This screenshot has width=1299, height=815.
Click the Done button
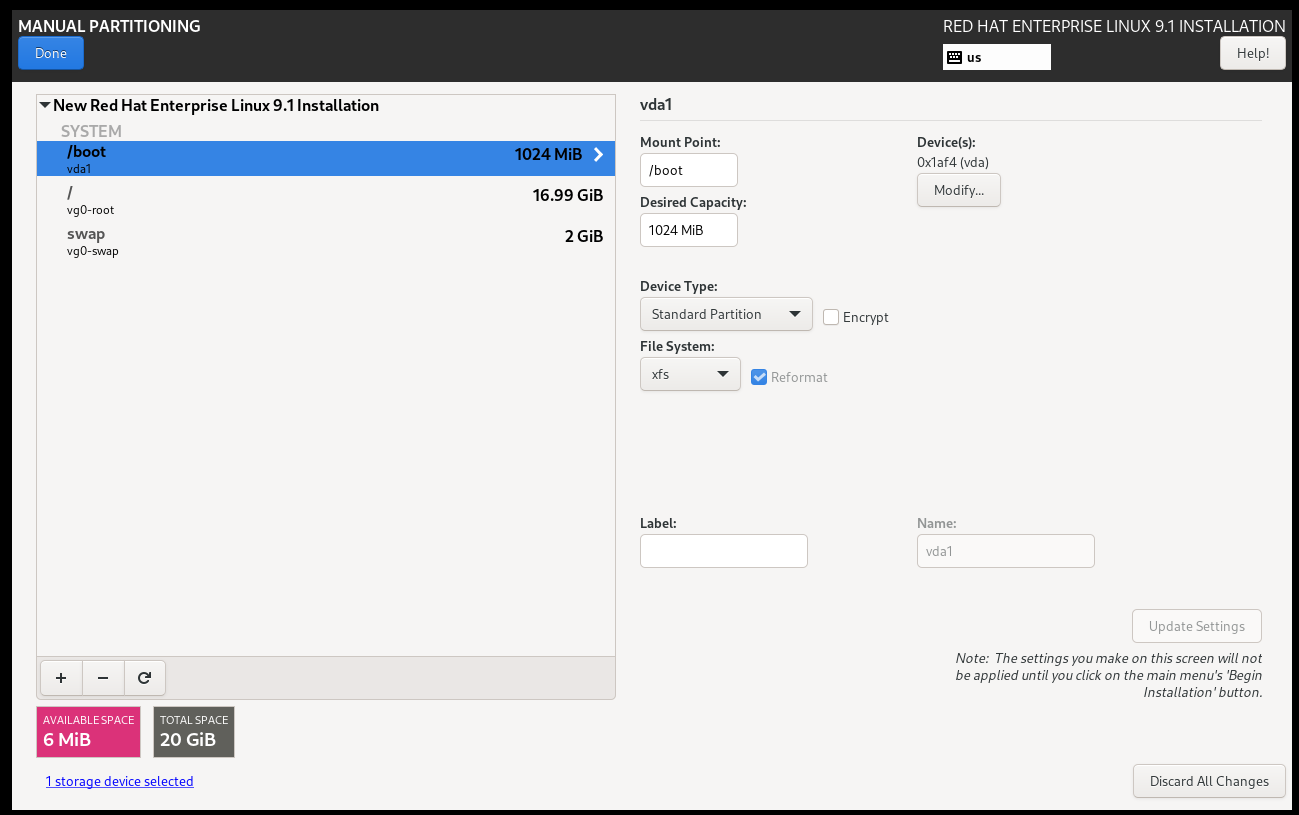[51, 53]
